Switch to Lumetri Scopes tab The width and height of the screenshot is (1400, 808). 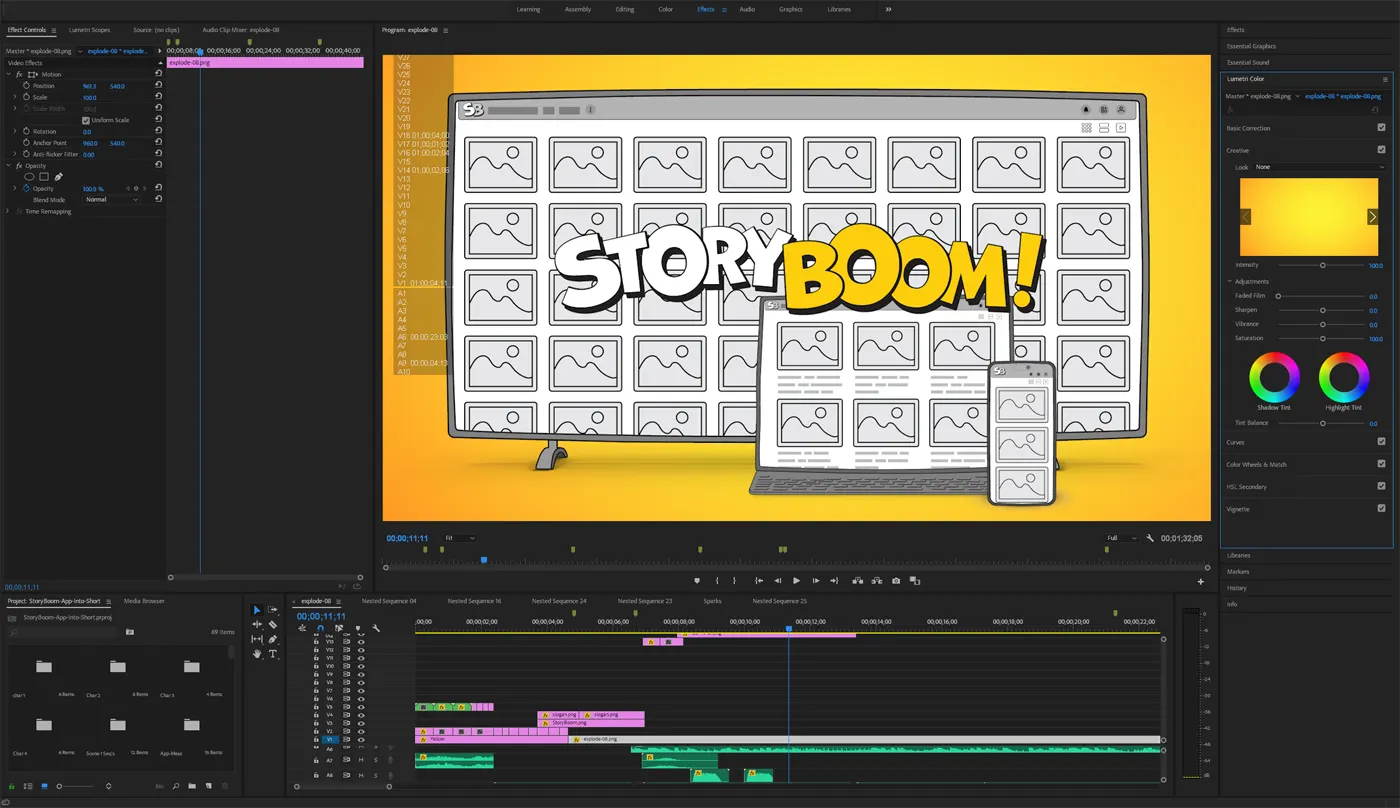click(90, 30)
